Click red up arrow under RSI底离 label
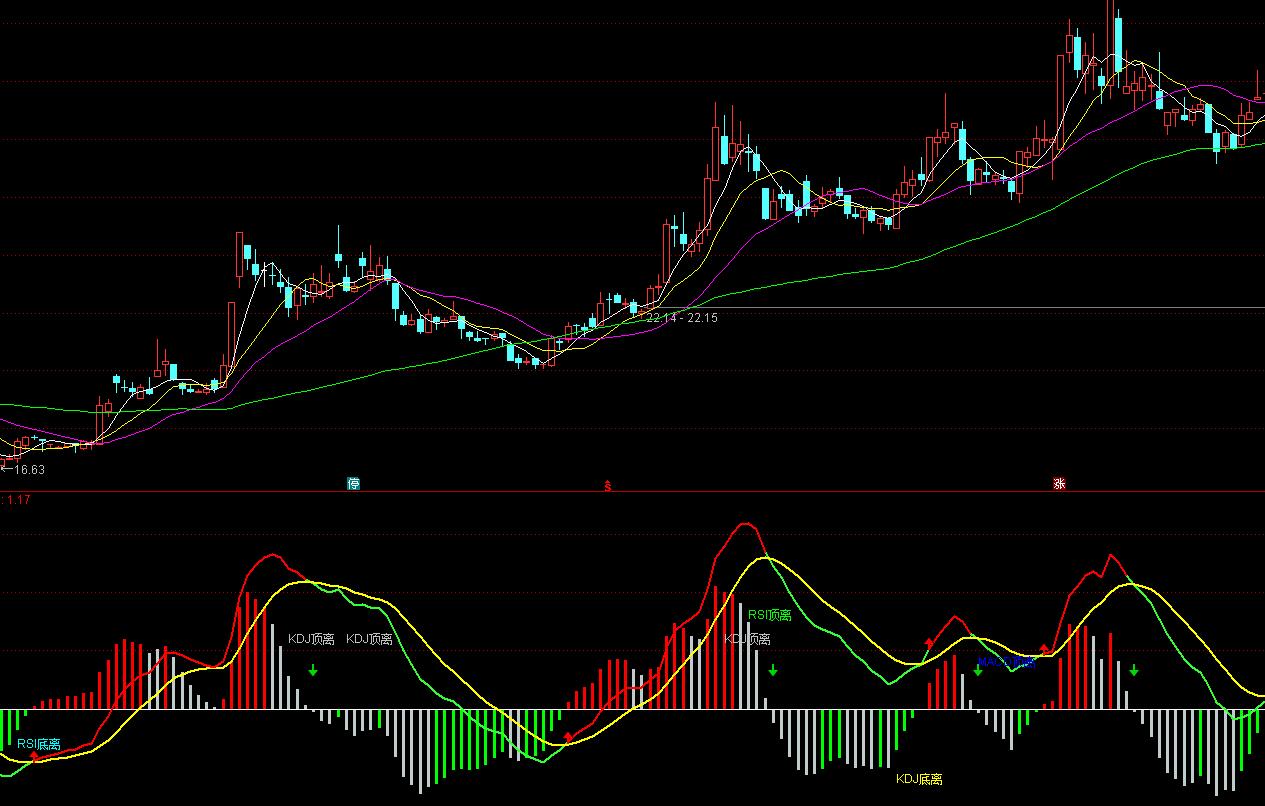The image size is (1265, 806). [35, 757]
